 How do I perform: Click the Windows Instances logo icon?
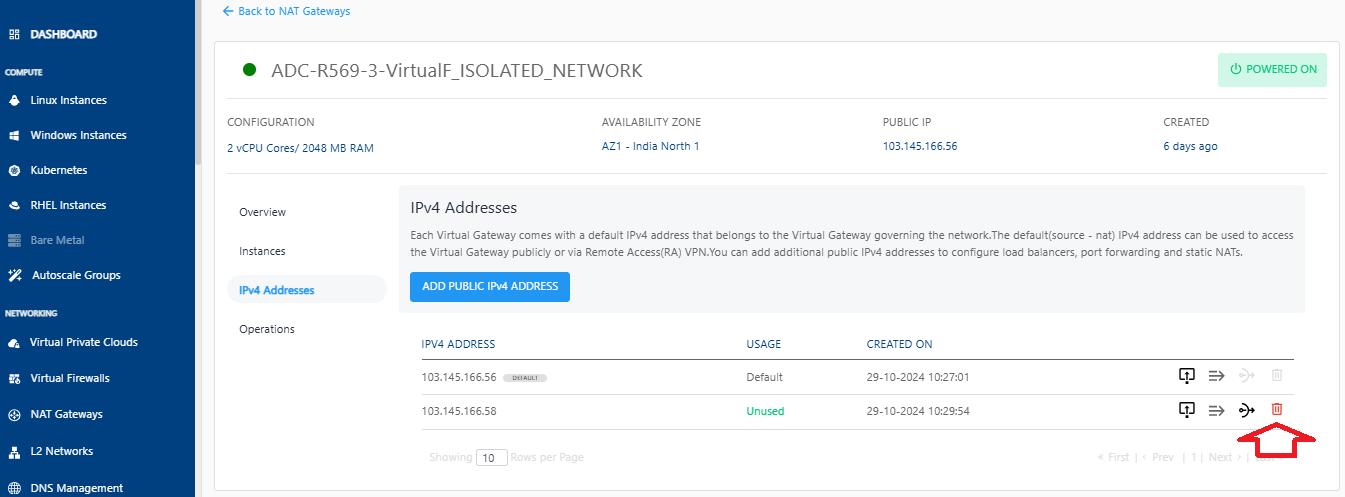click(x=14, y=135)
